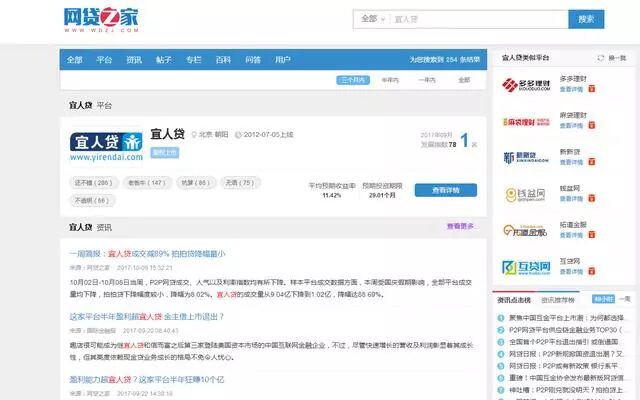Viewport: 640px width, 400px height.
Task: Open the 新新贷 logo
Action: coord(526,158)
